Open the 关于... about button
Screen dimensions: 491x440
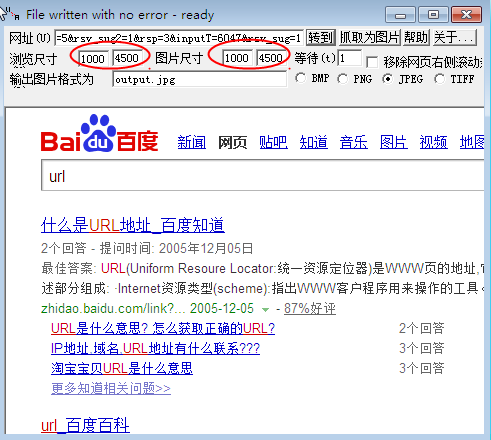(454, 38)
